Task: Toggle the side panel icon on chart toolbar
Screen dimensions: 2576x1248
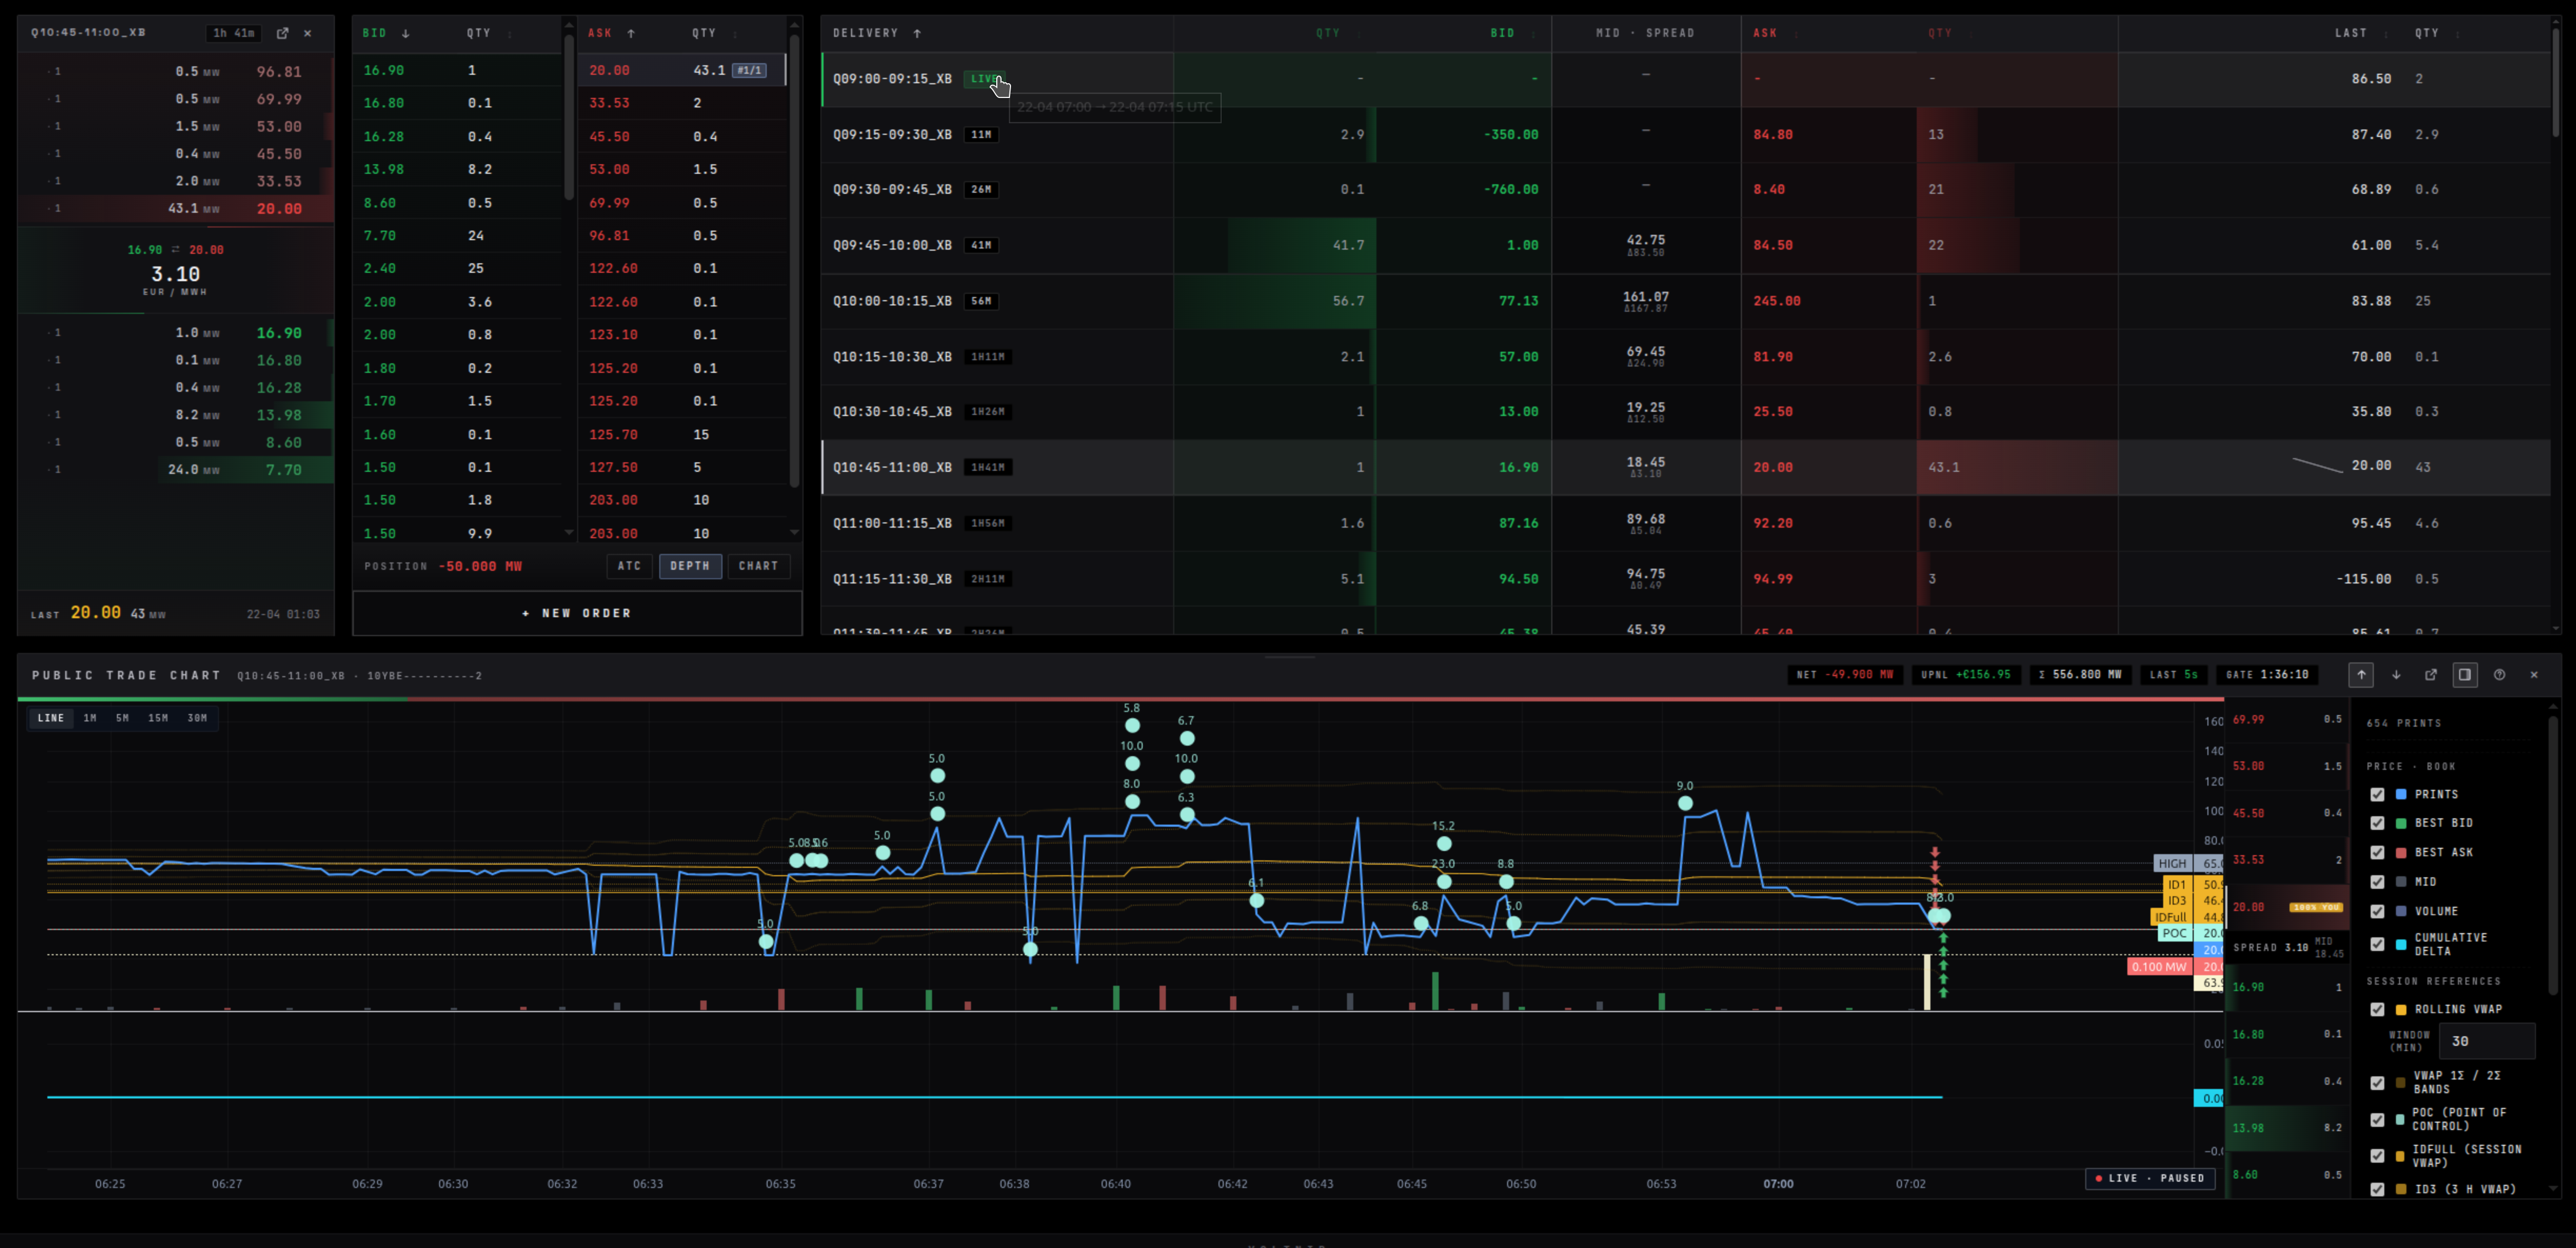Action: coord(2465,675)
